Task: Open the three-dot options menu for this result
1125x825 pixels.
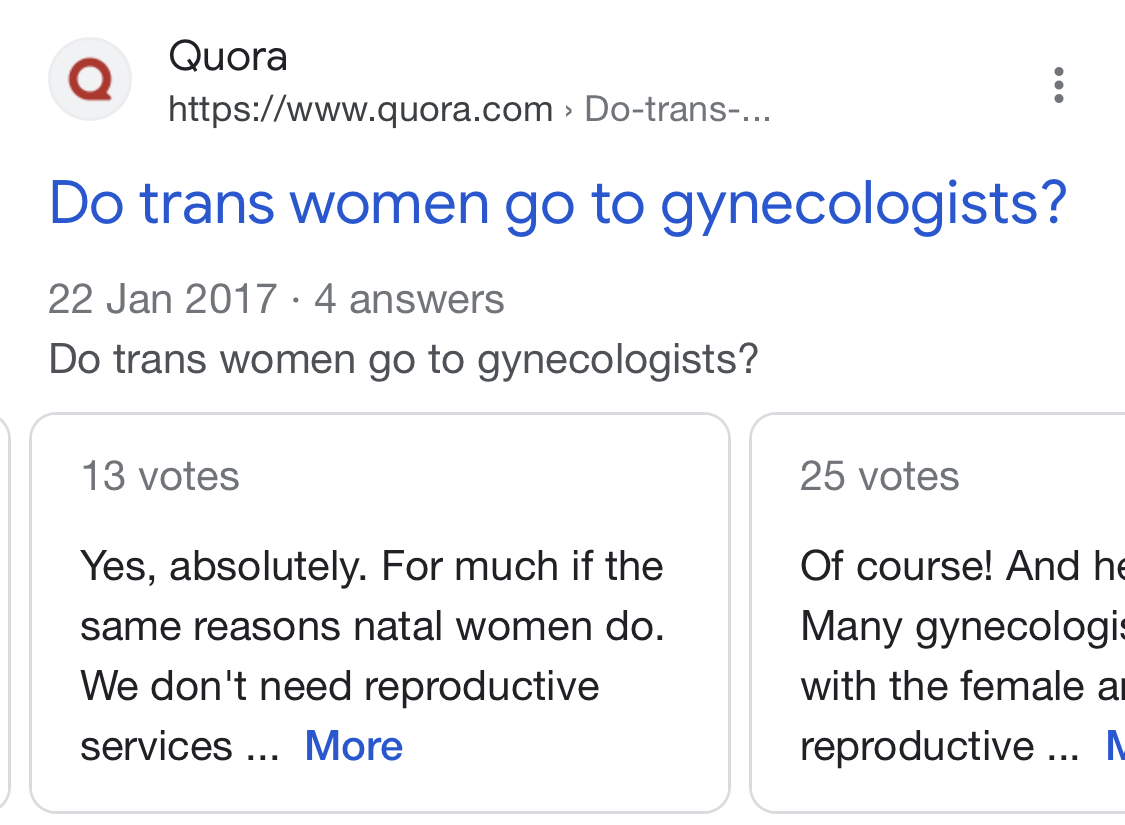Action: pos(1058,85)
